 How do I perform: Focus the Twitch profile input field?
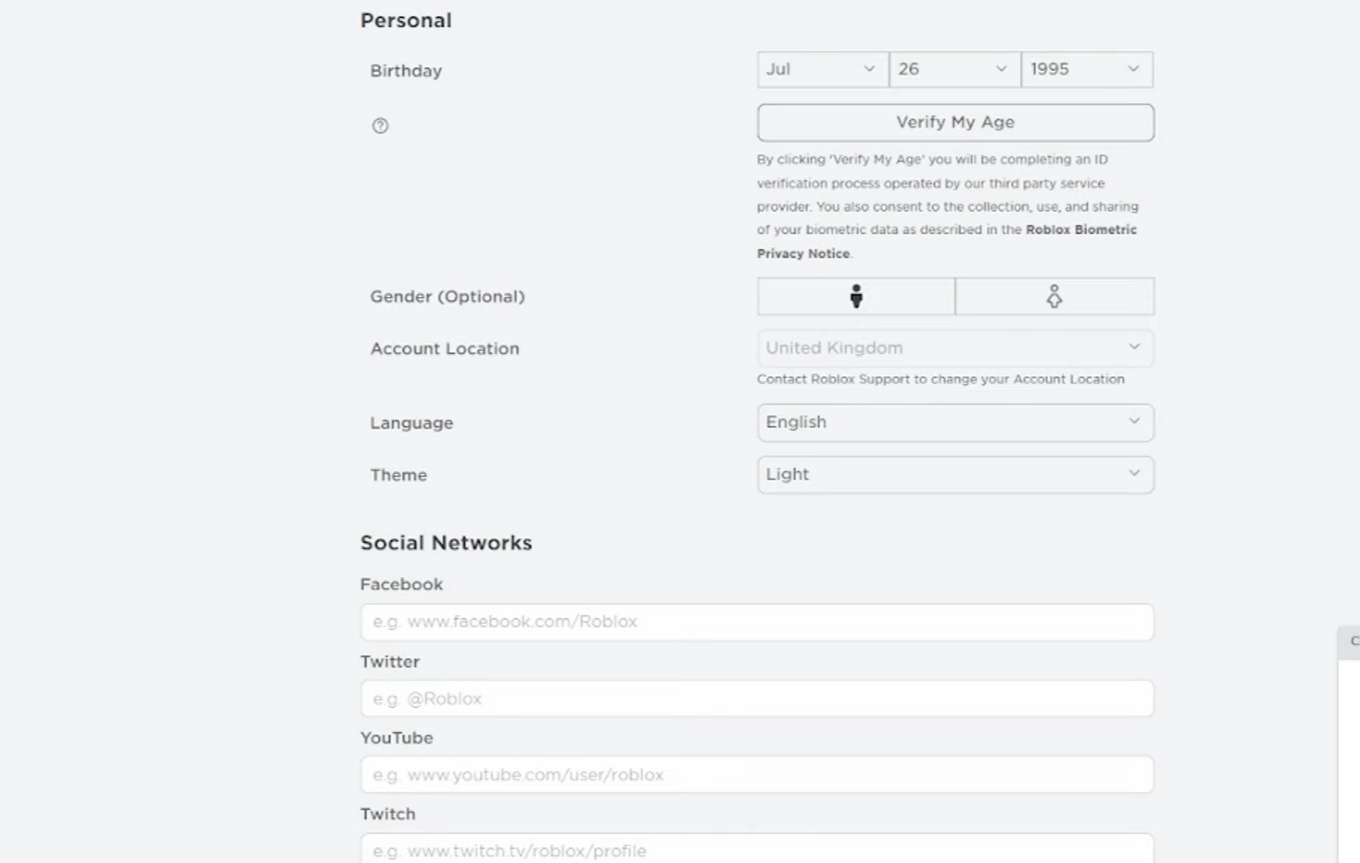pos(757,849)
